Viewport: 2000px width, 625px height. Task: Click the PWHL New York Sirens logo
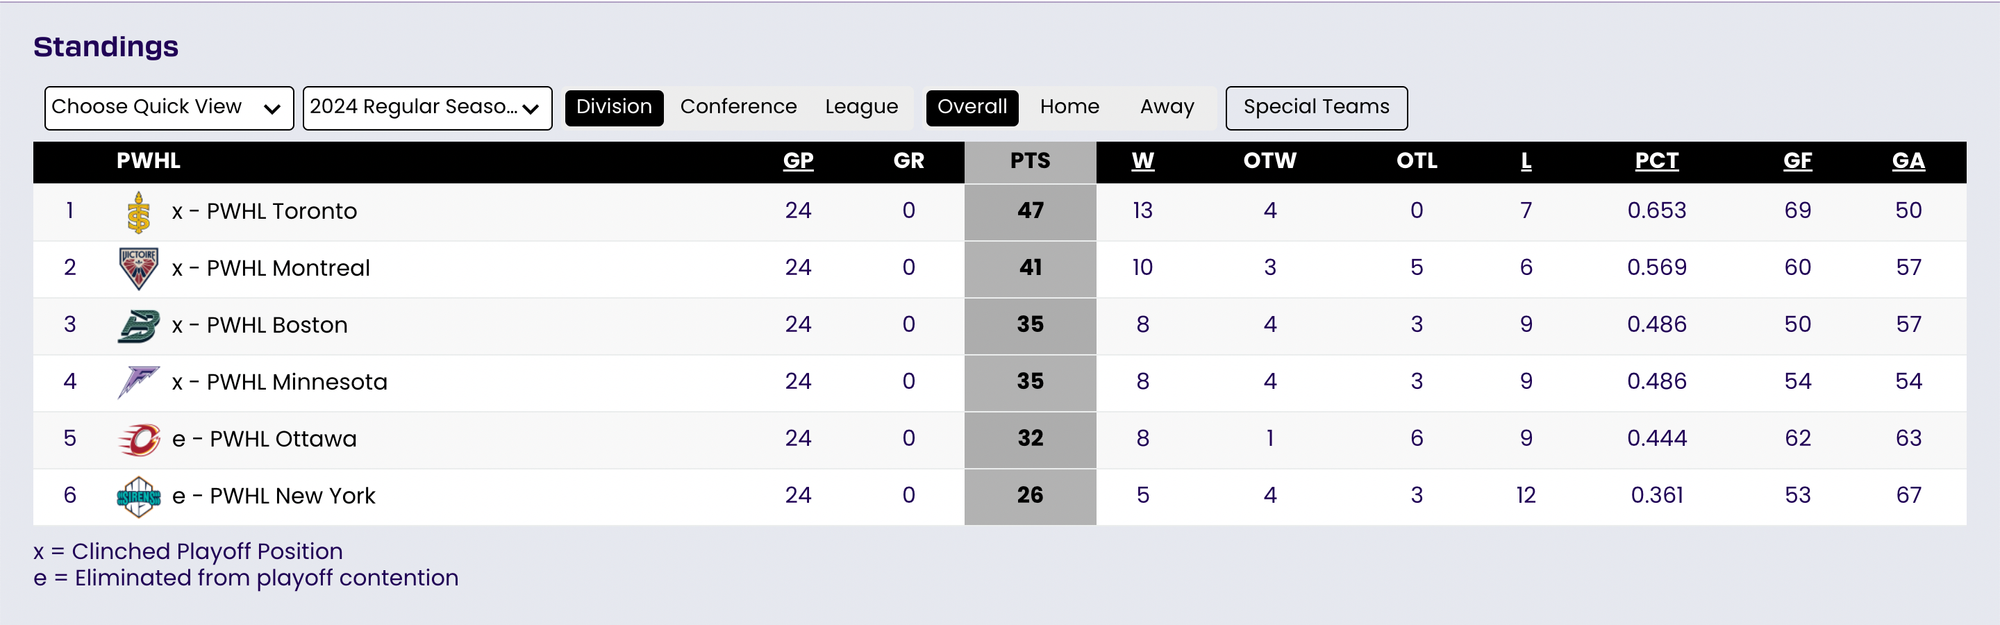pyautogui.click(x=139, y=496)
